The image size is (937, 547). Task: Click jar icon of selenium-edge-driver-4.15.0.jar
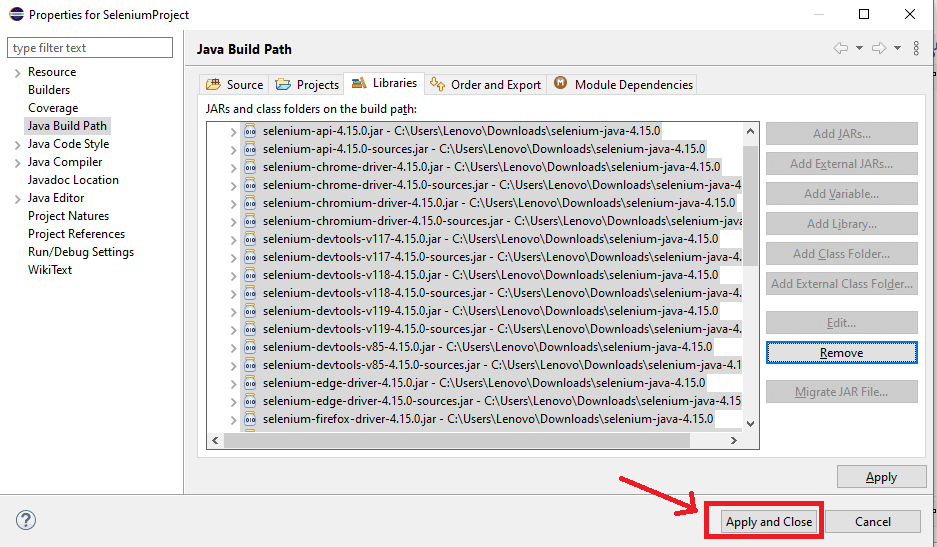[250, 383]
